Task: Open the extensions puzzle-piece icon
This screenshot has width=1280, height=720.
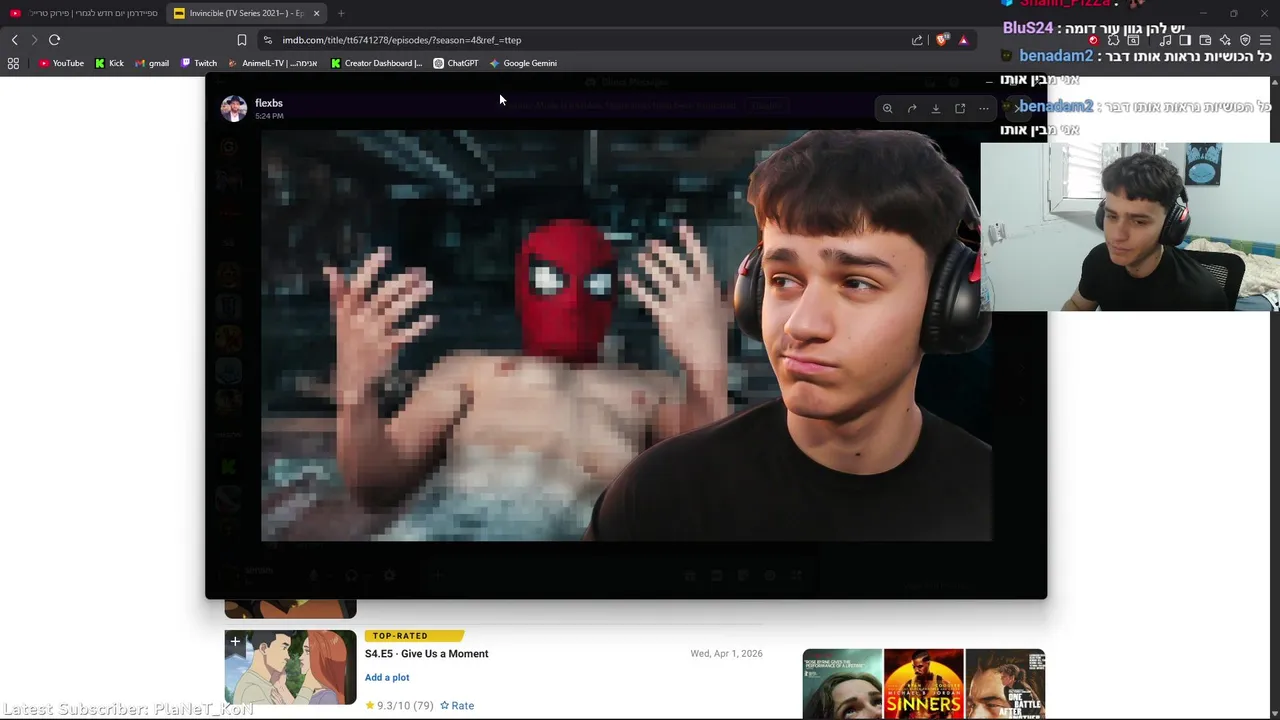Action: coord(1113,40)
